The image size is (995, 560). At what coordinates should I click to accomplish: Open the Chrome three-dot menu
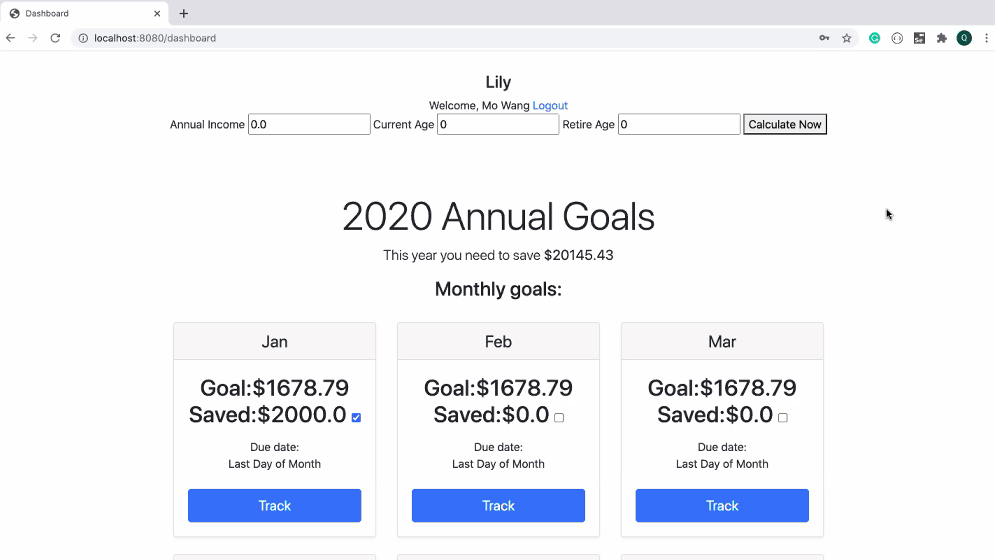[985, 38]
